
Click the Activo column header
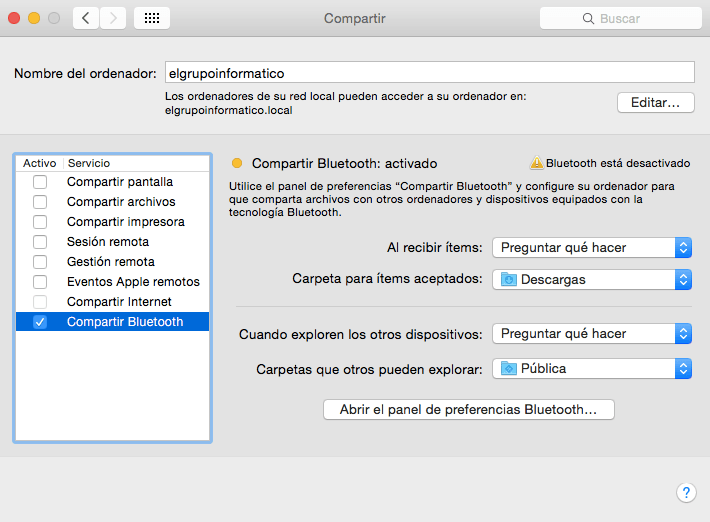[40, 163]
